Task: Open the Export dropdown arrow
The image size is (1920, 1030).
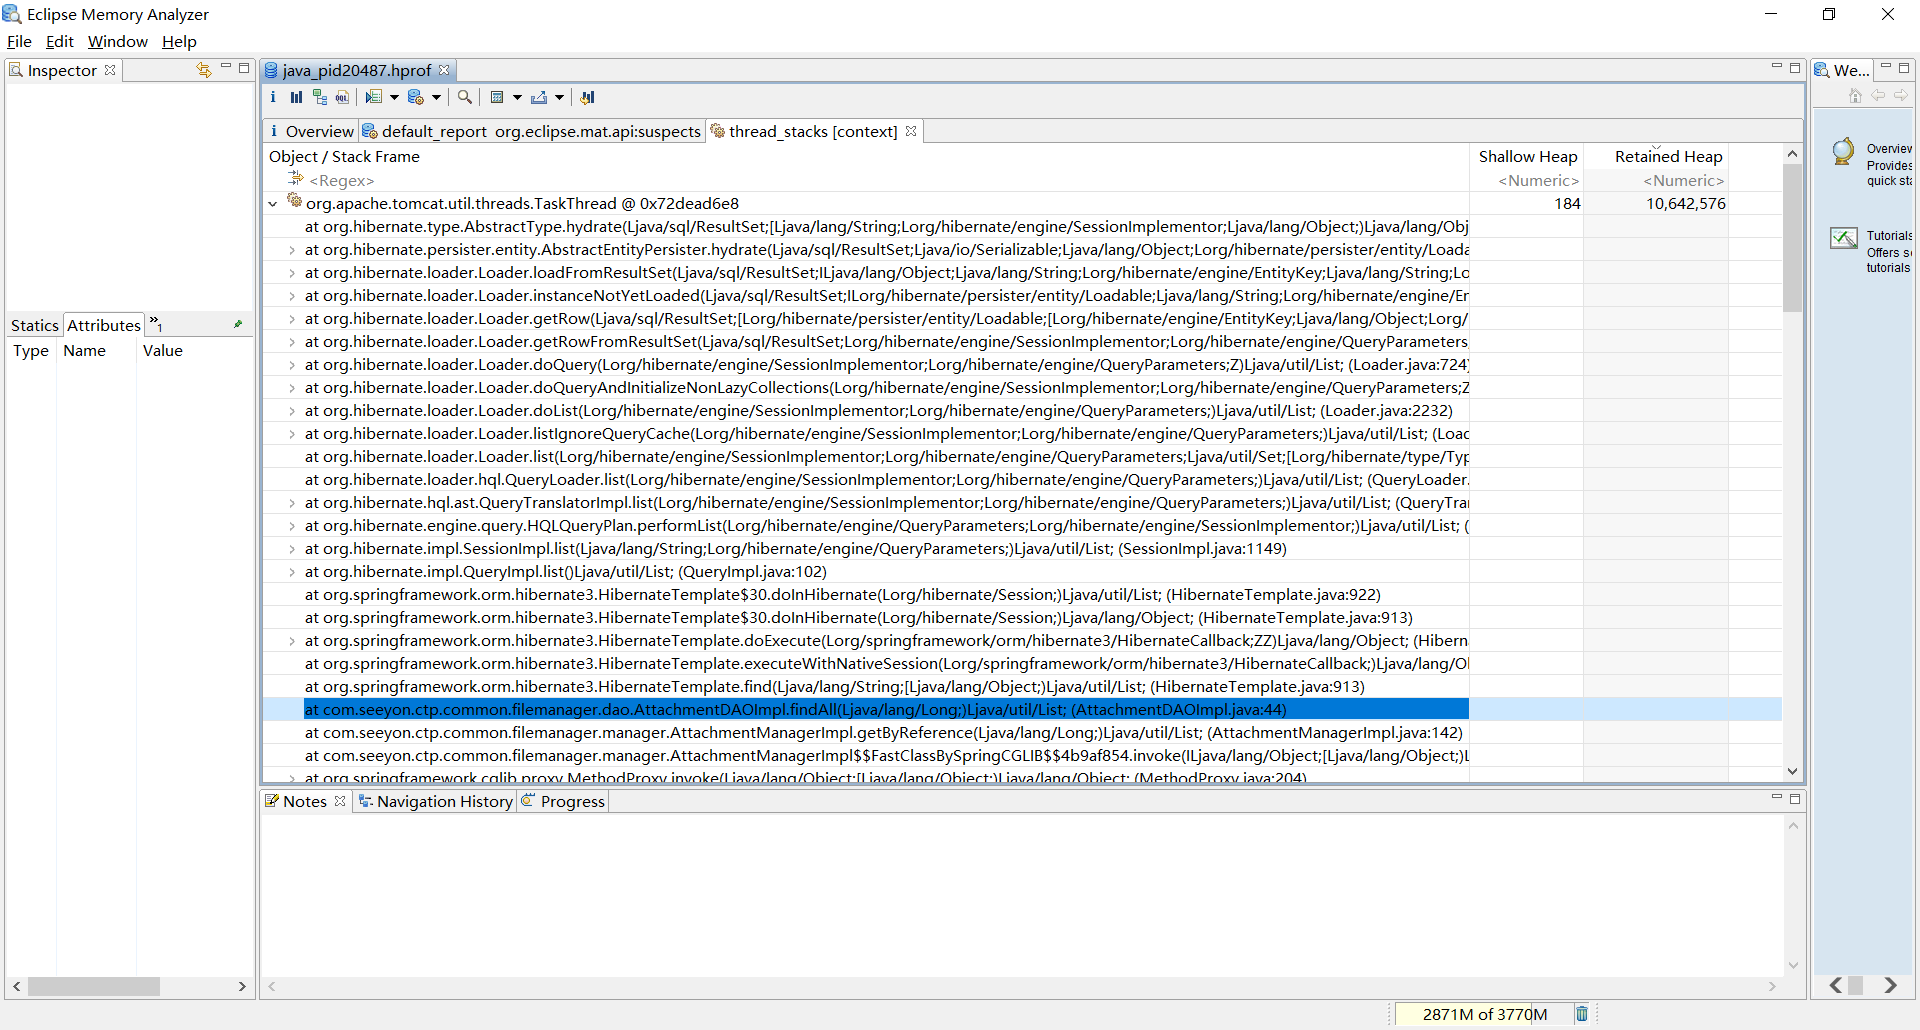Action: pyautogui.click(x=559, y=97)
